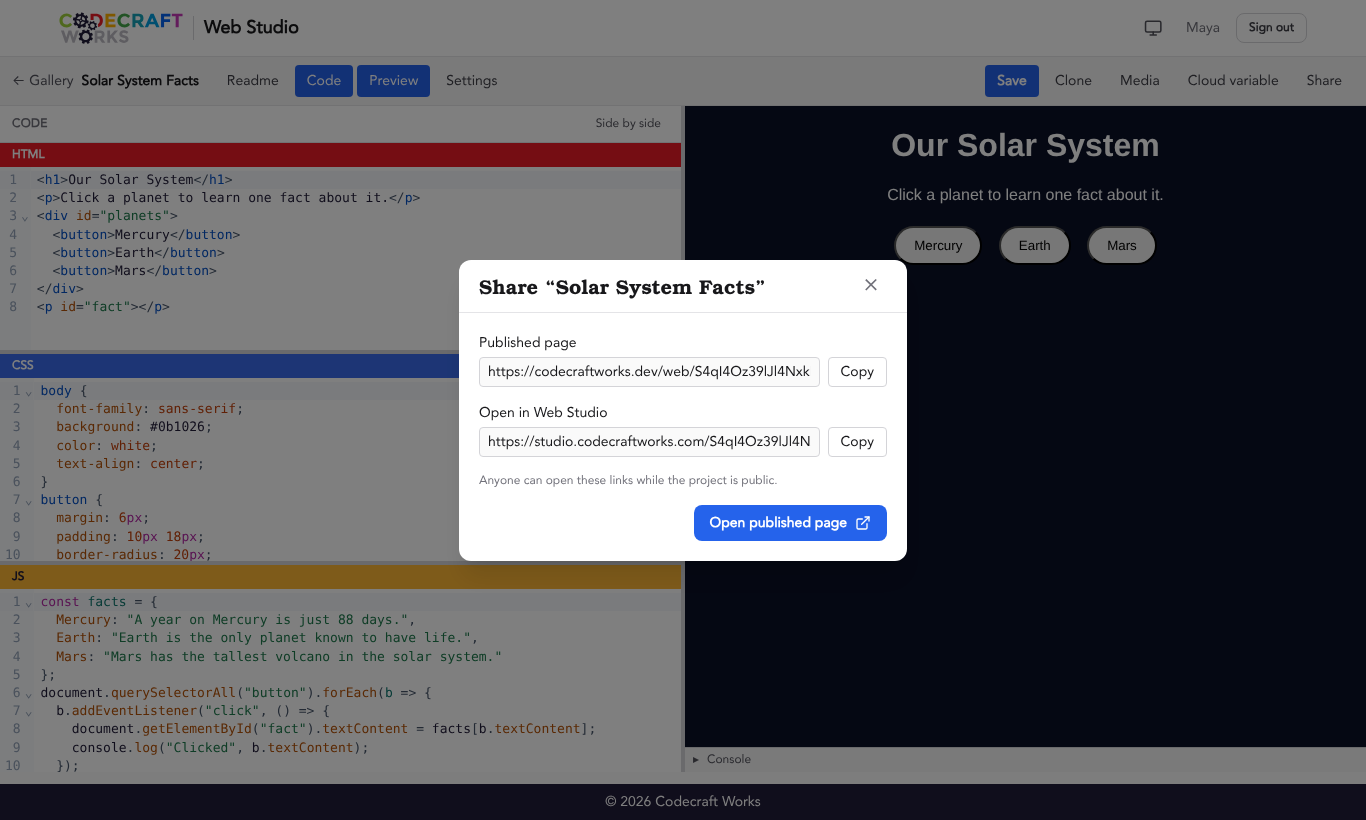Image resolution: width=1366 pixels, height=820 pixels.
Task: Fold CSS line 1 body rule
Action: 28,391
